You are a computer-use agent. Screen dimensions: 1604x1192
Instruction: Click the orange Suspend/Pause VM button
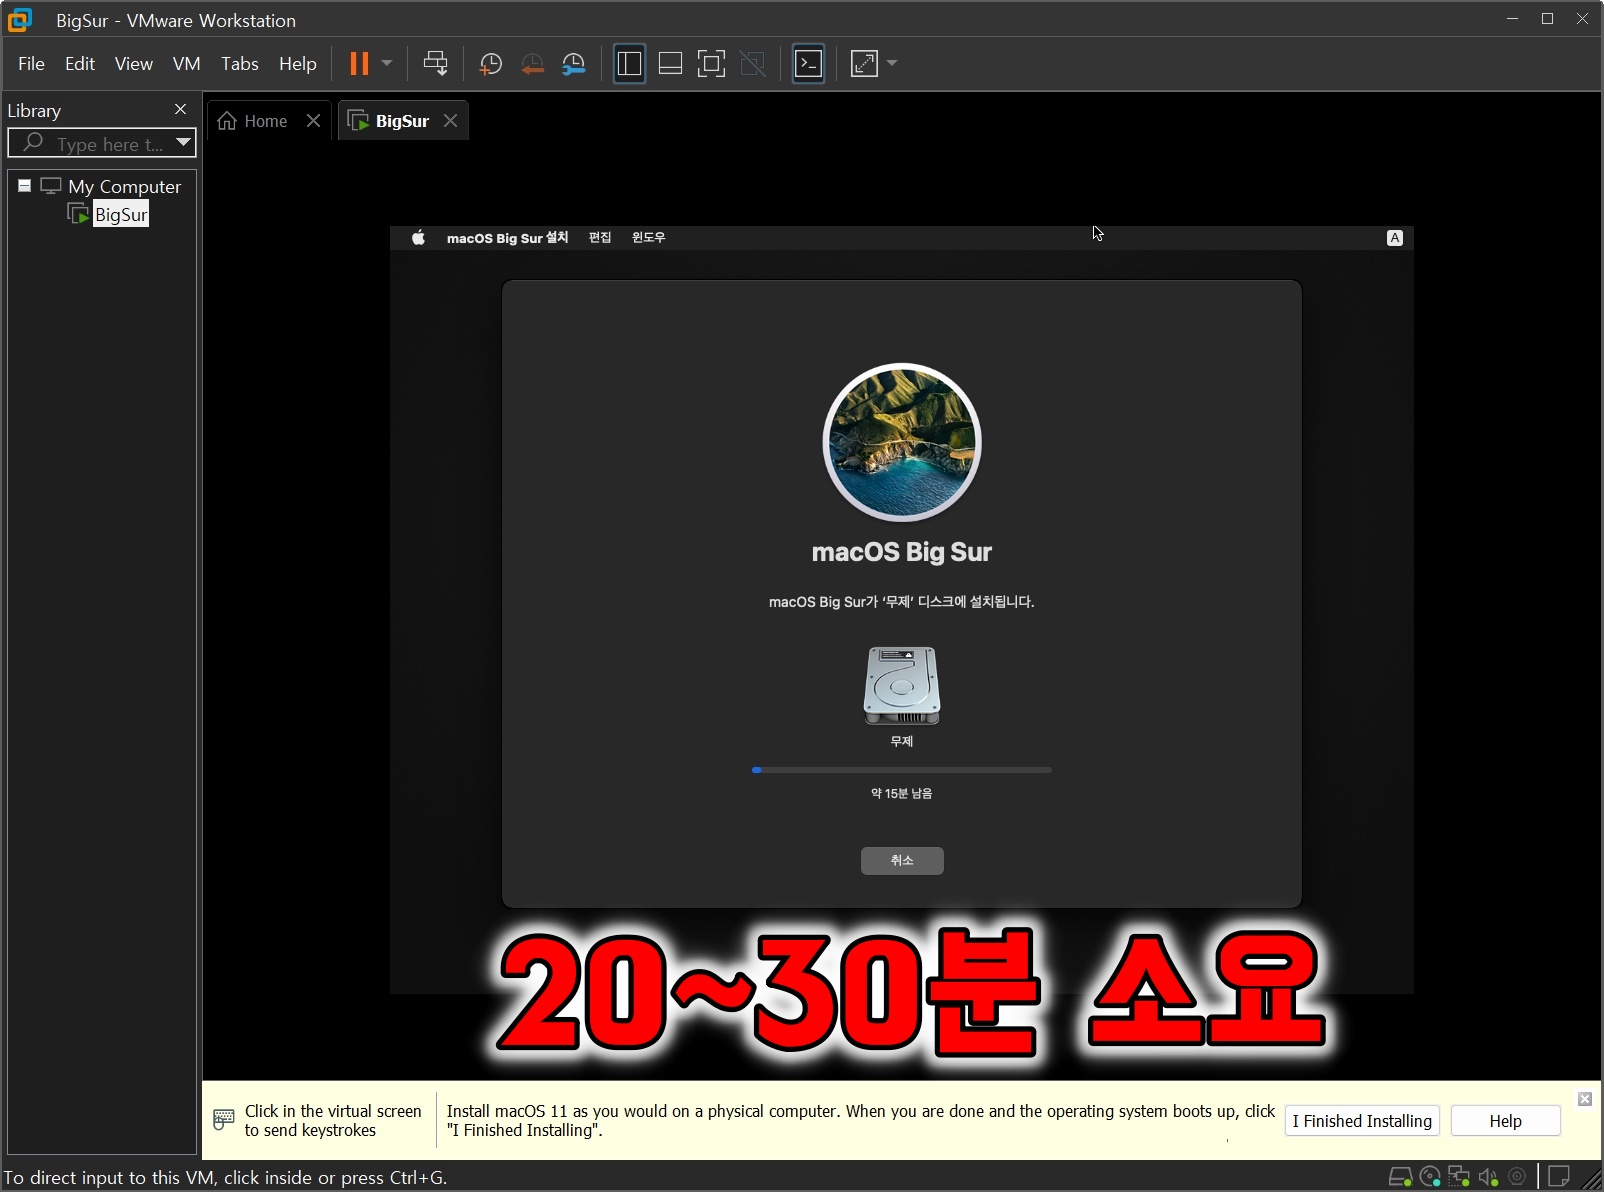click(x=359, y=64)
